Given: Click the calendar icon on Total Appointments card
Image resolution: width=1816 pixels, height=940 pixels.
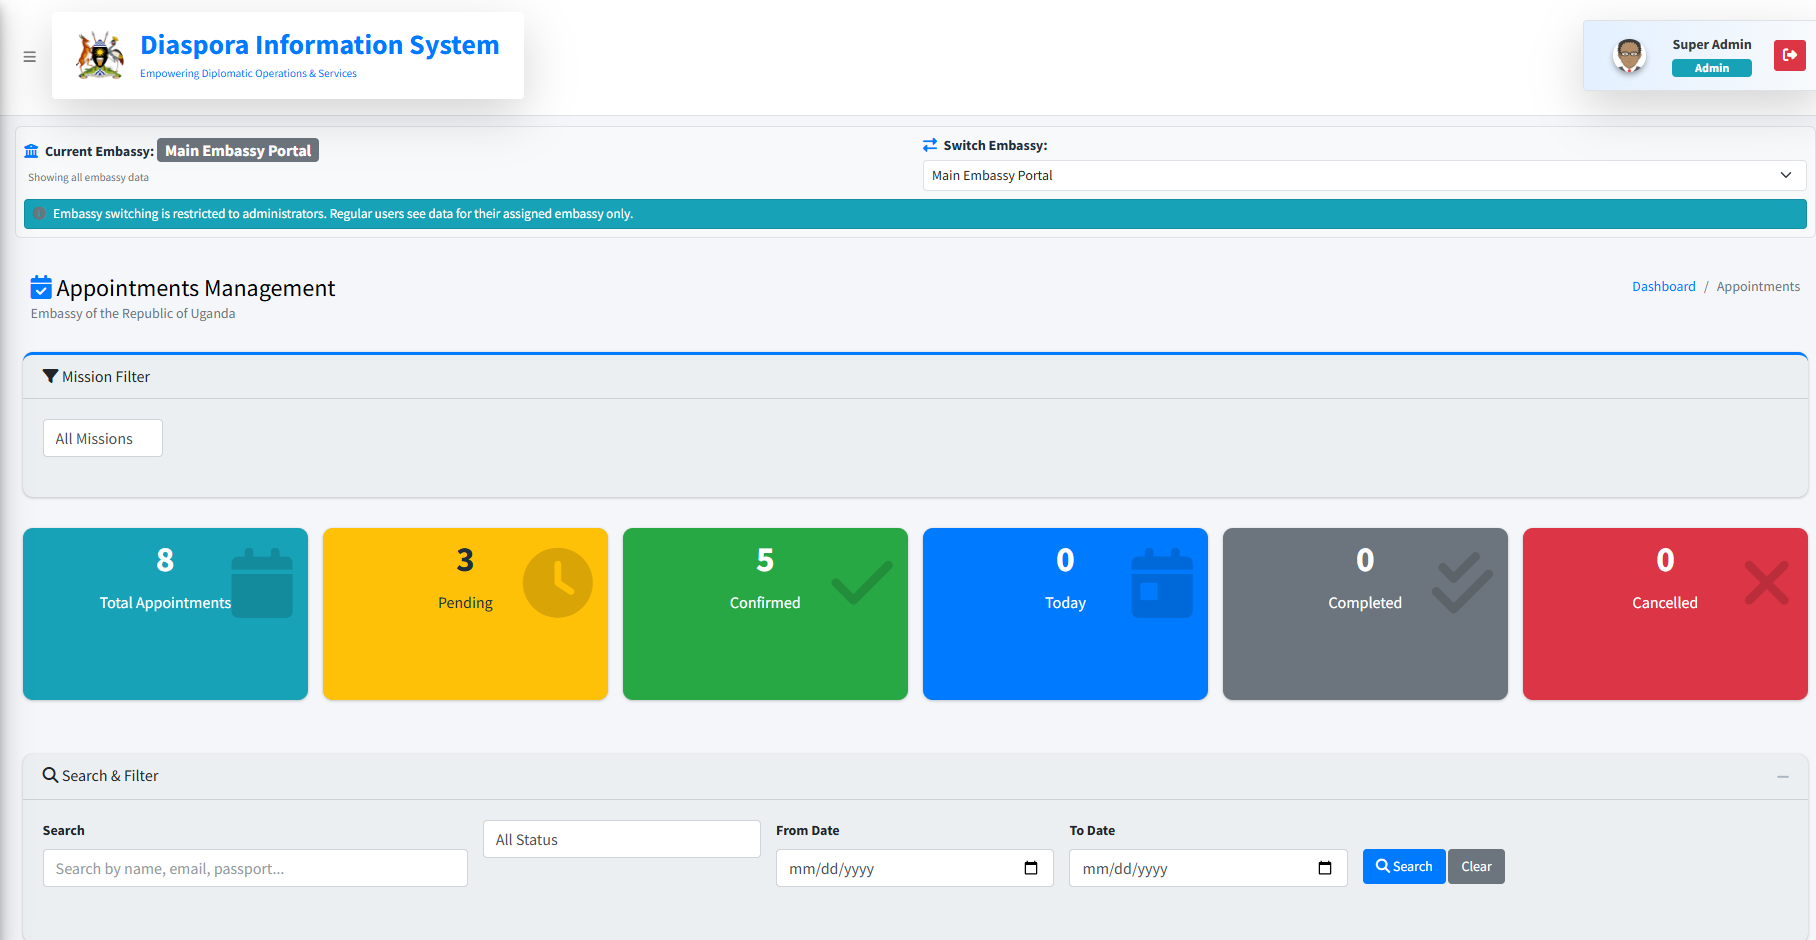Looking at the screenshot, I should (x=262, y=583).
